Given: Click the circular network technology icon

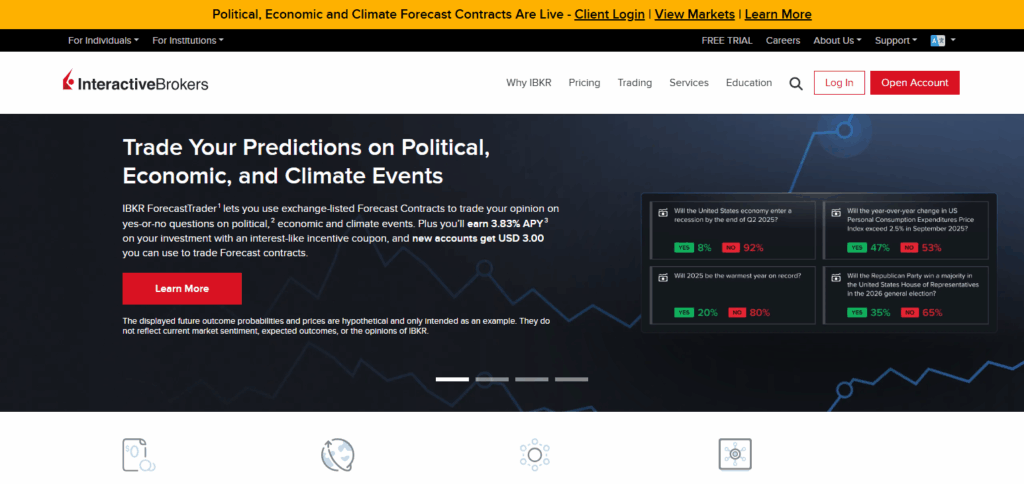Looking at the screenshot, I should click(535, 455).
